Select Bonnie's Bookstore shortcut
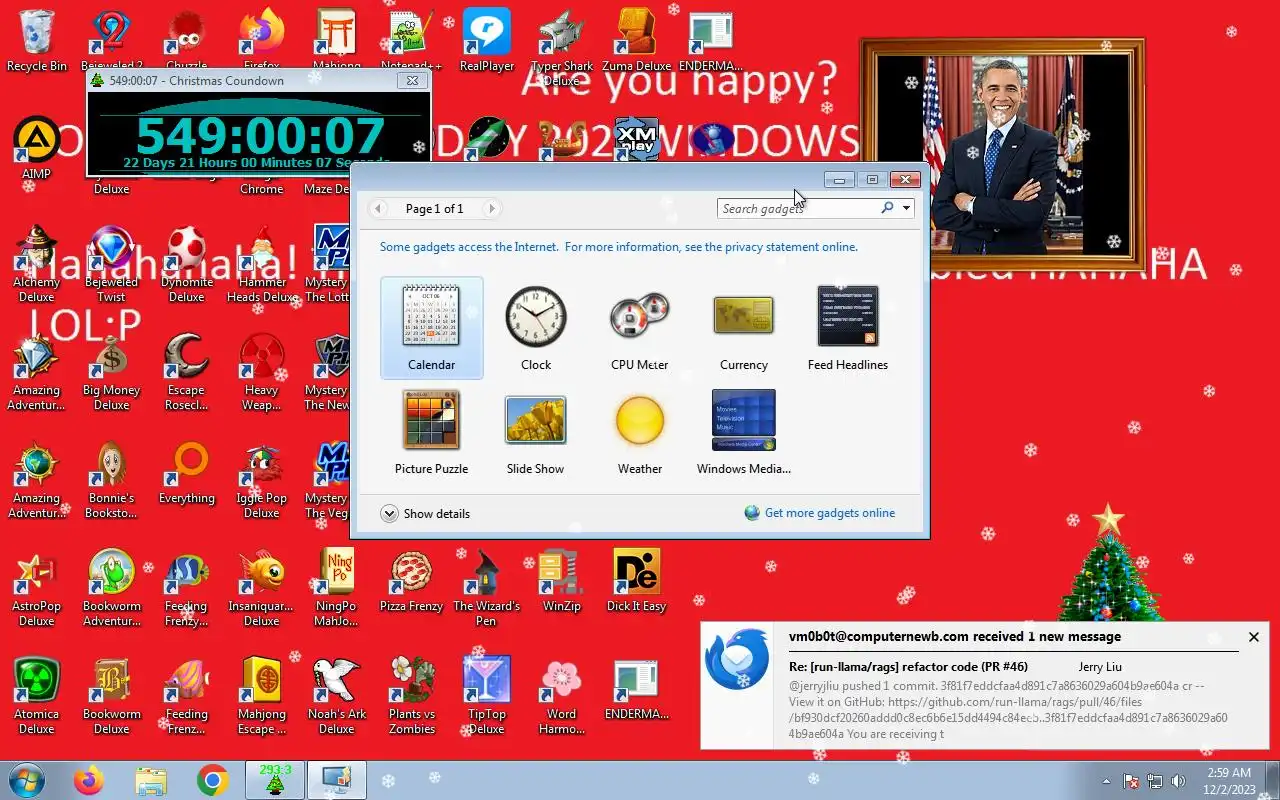This screenshot has height=800, width=1280. coord(112,481)
